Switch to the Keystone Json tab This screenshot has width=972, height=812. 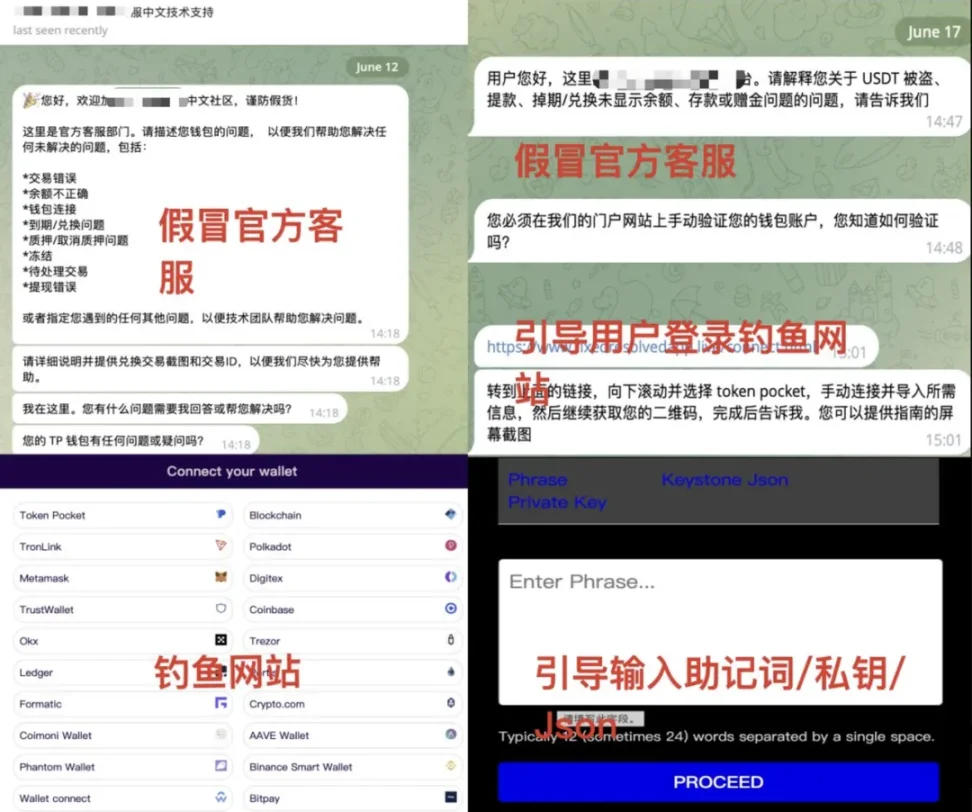(x=725, y=480)
